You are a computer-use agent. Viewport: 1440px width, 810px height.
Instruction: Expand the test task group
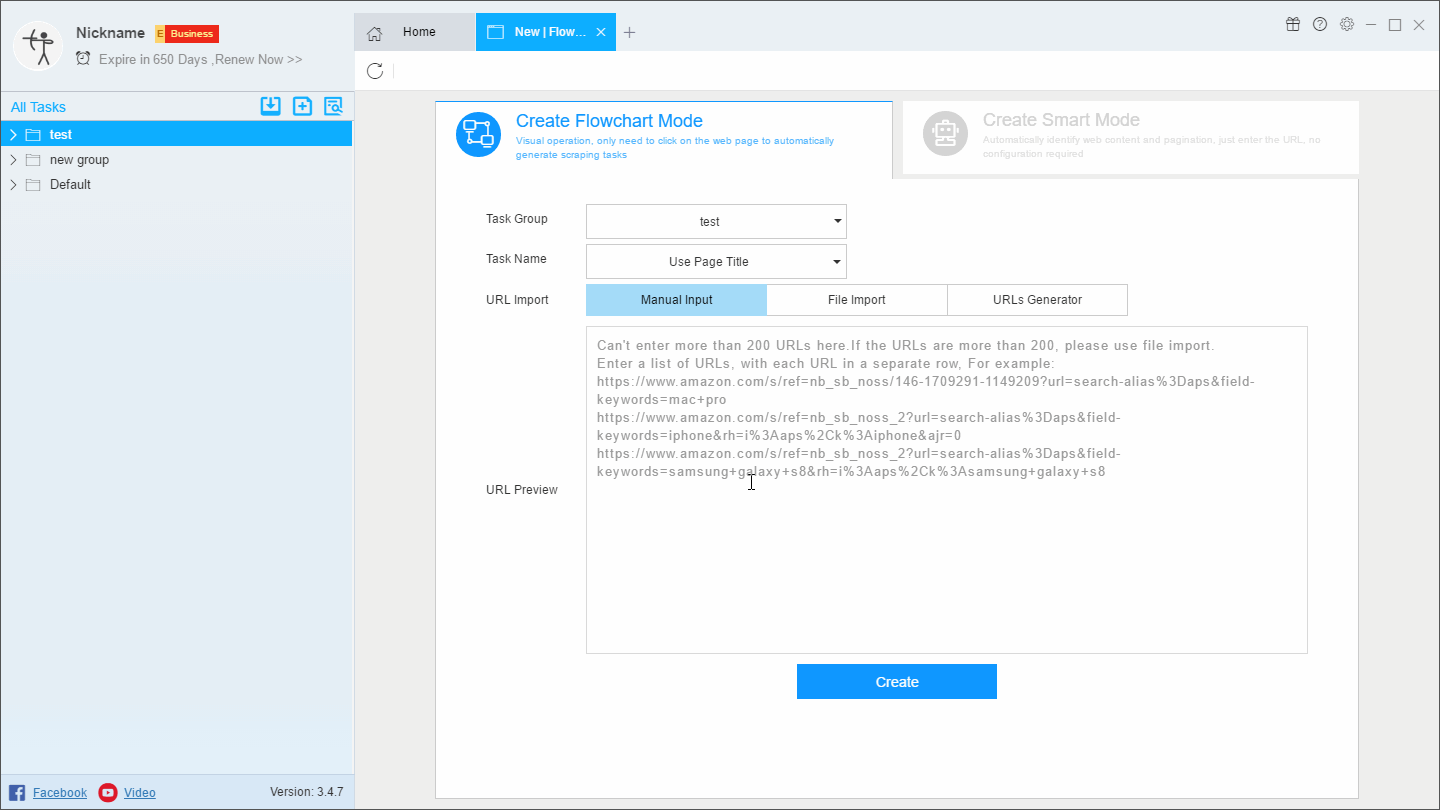pos(13,135)
